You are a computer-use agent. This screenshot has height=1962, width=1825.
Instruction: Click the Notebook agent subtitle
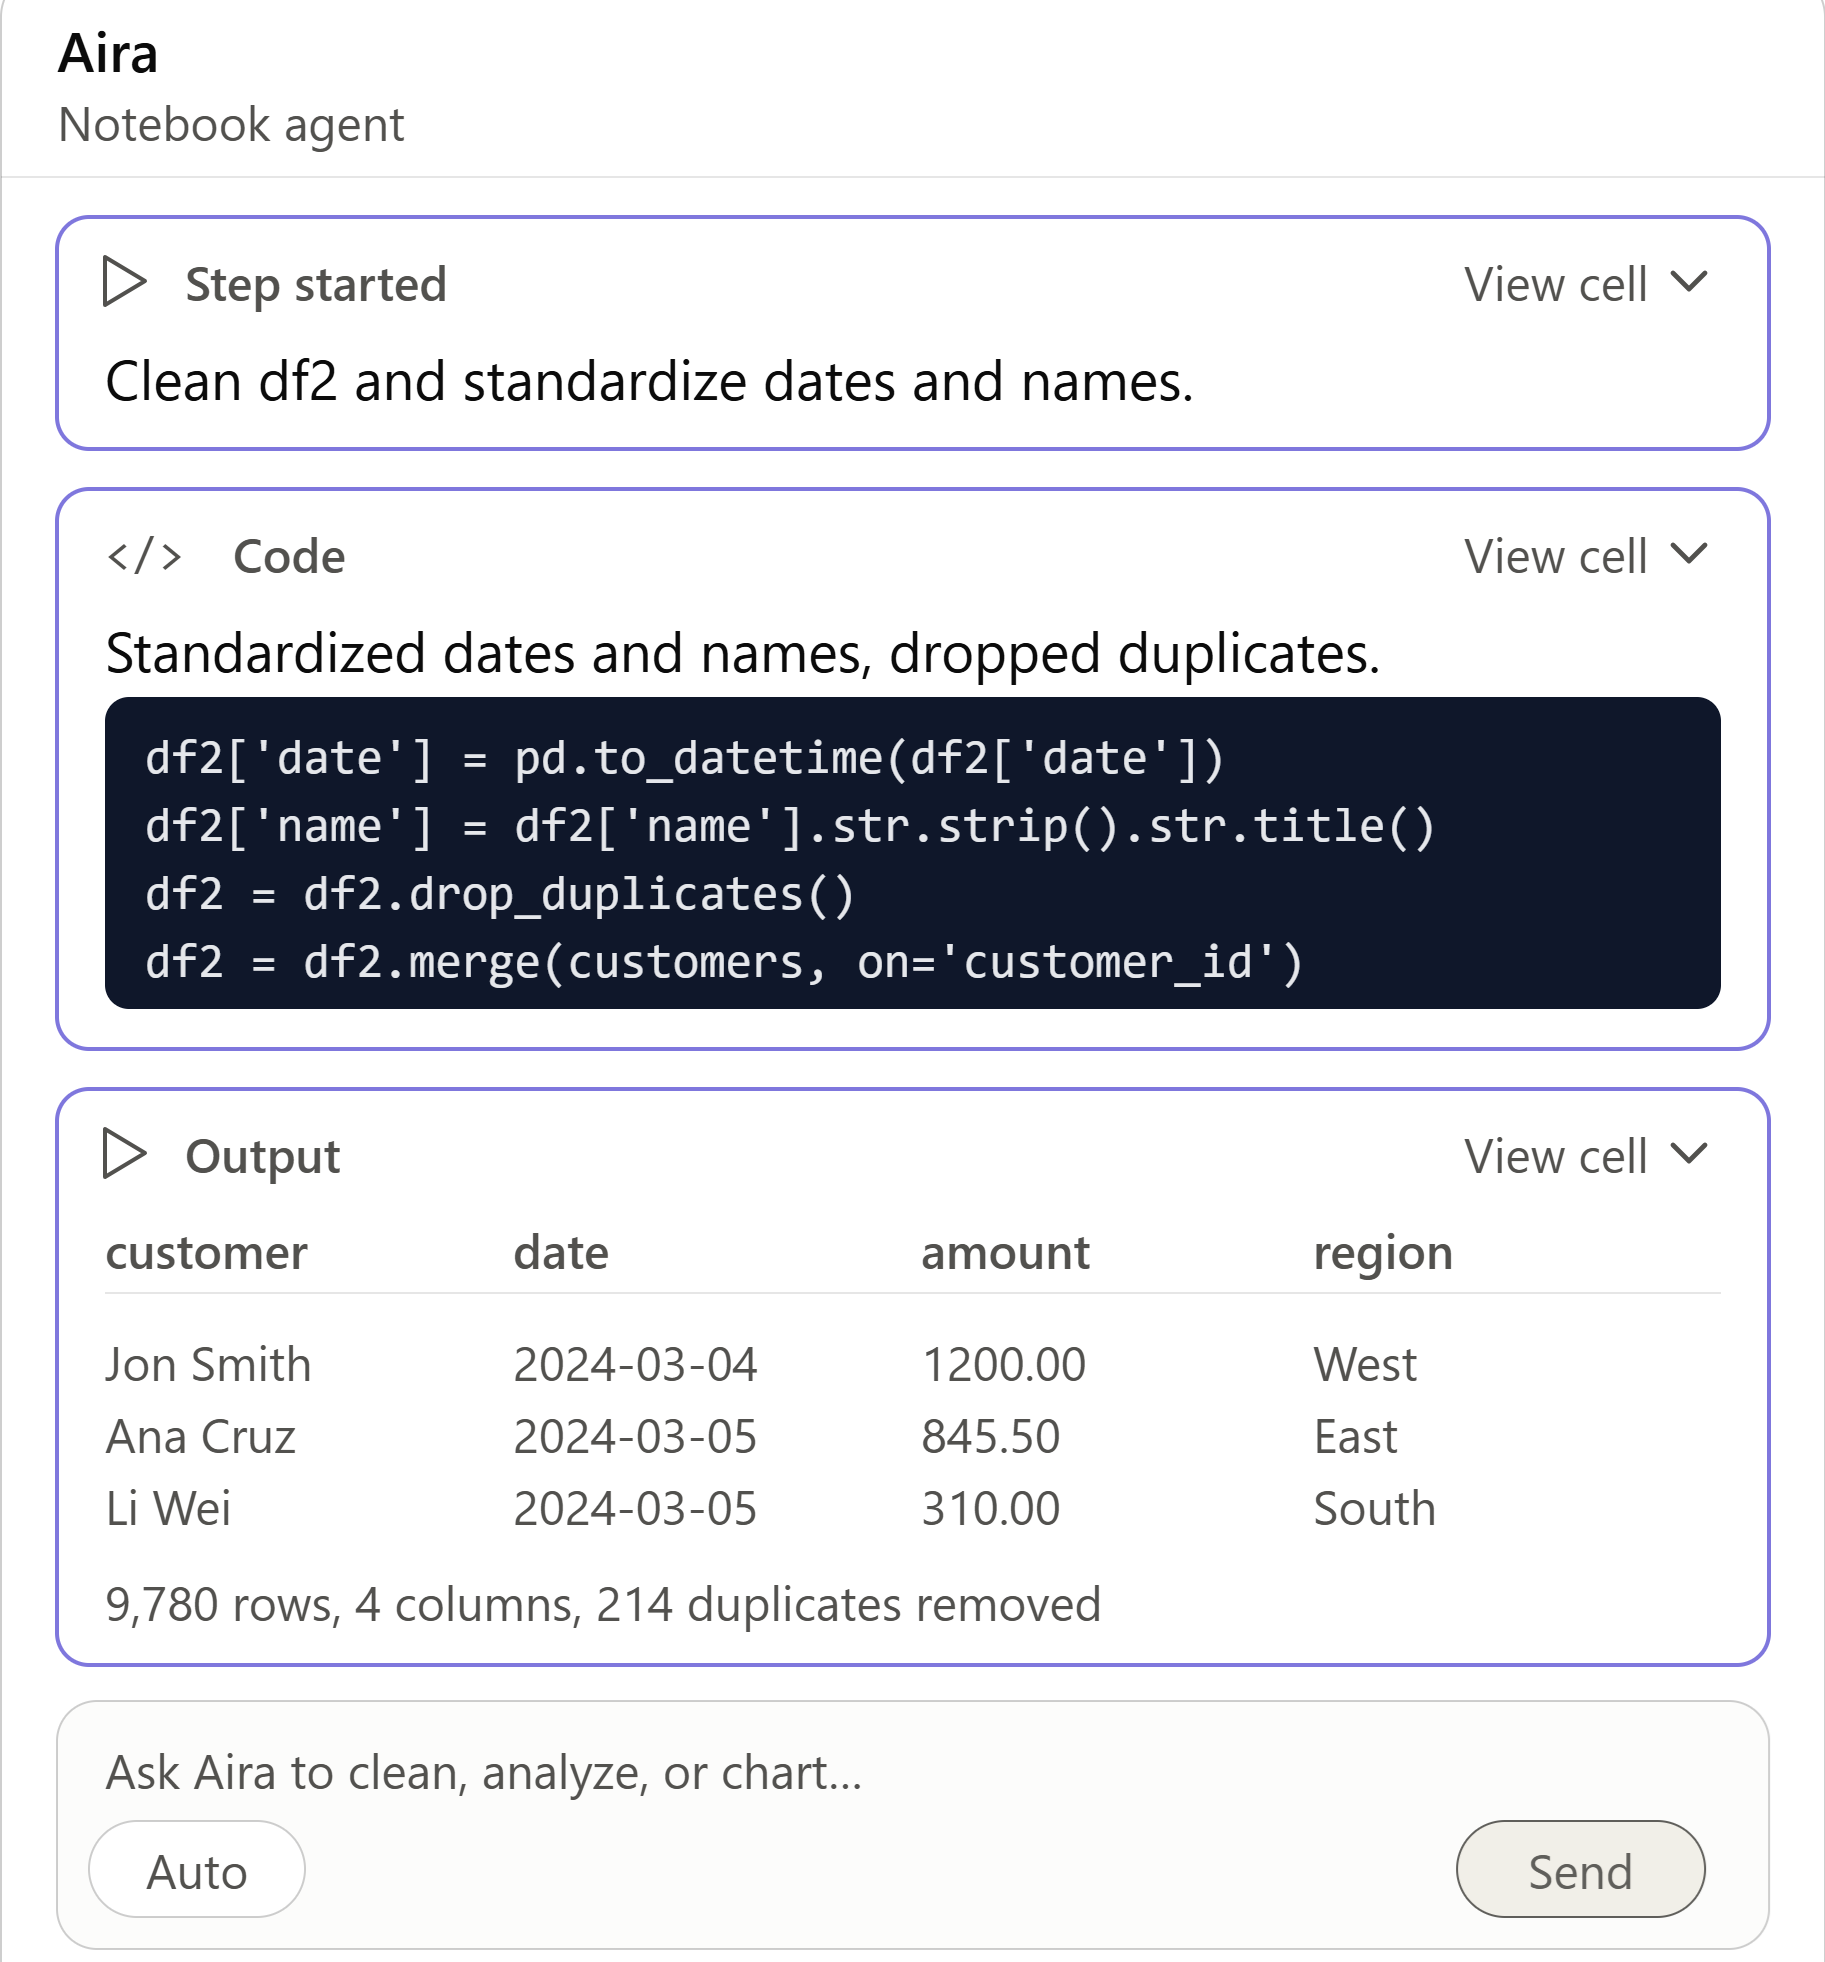[231, 125]
